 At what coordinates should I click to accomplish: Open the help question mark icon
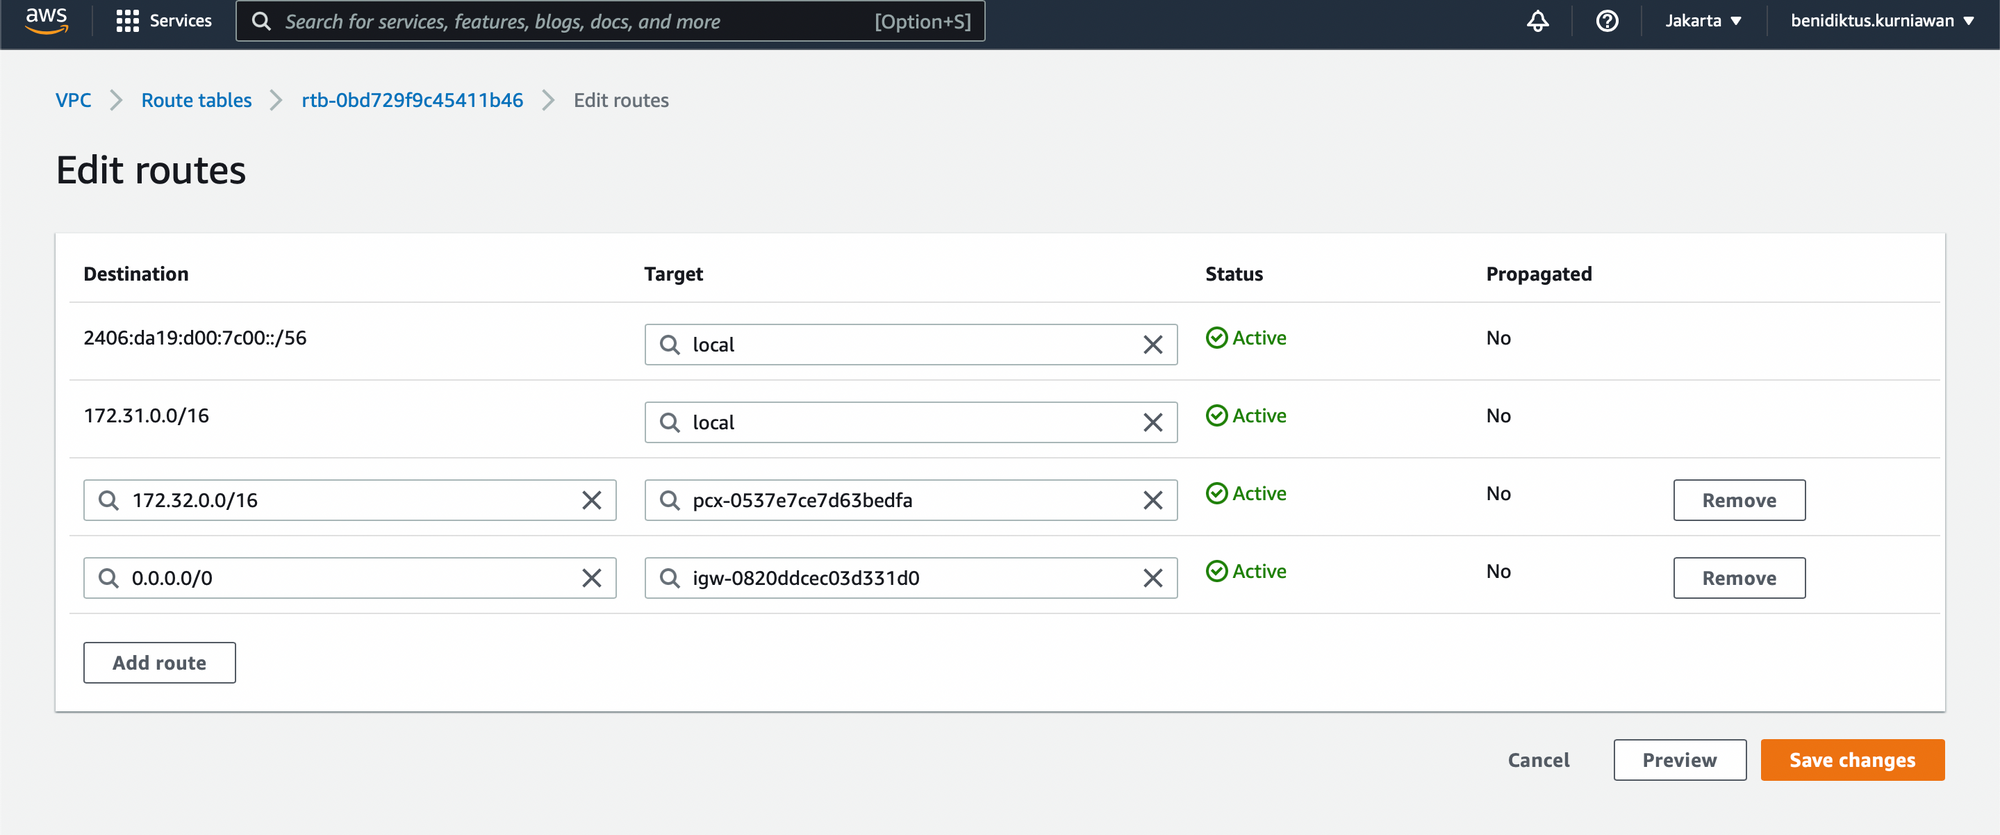[1606, 21]
